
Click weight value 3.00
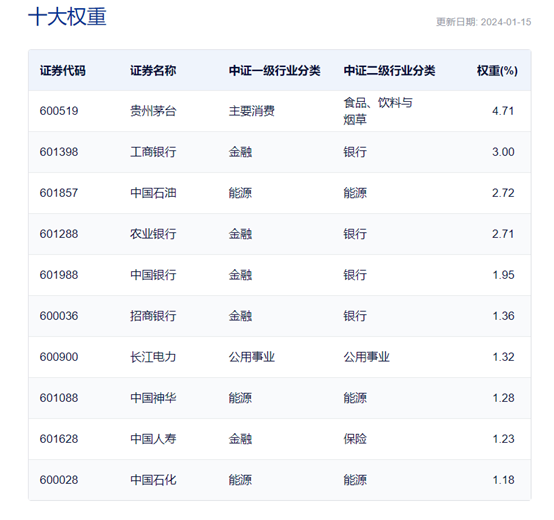[503, 152]
